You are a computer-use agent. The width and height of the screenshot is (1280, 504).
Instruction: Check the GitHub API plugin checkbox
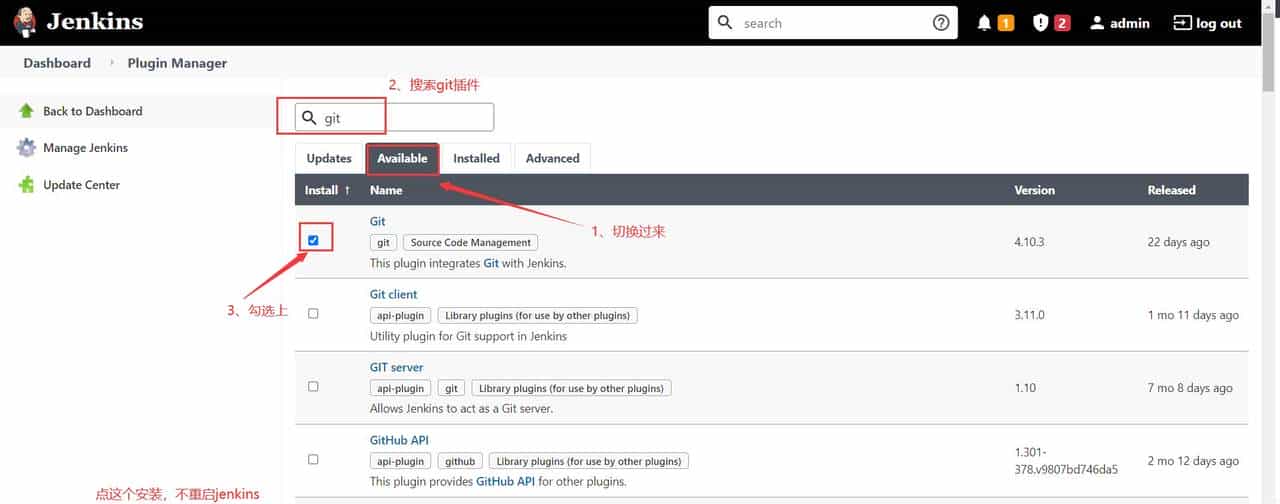tap(313, 459)
